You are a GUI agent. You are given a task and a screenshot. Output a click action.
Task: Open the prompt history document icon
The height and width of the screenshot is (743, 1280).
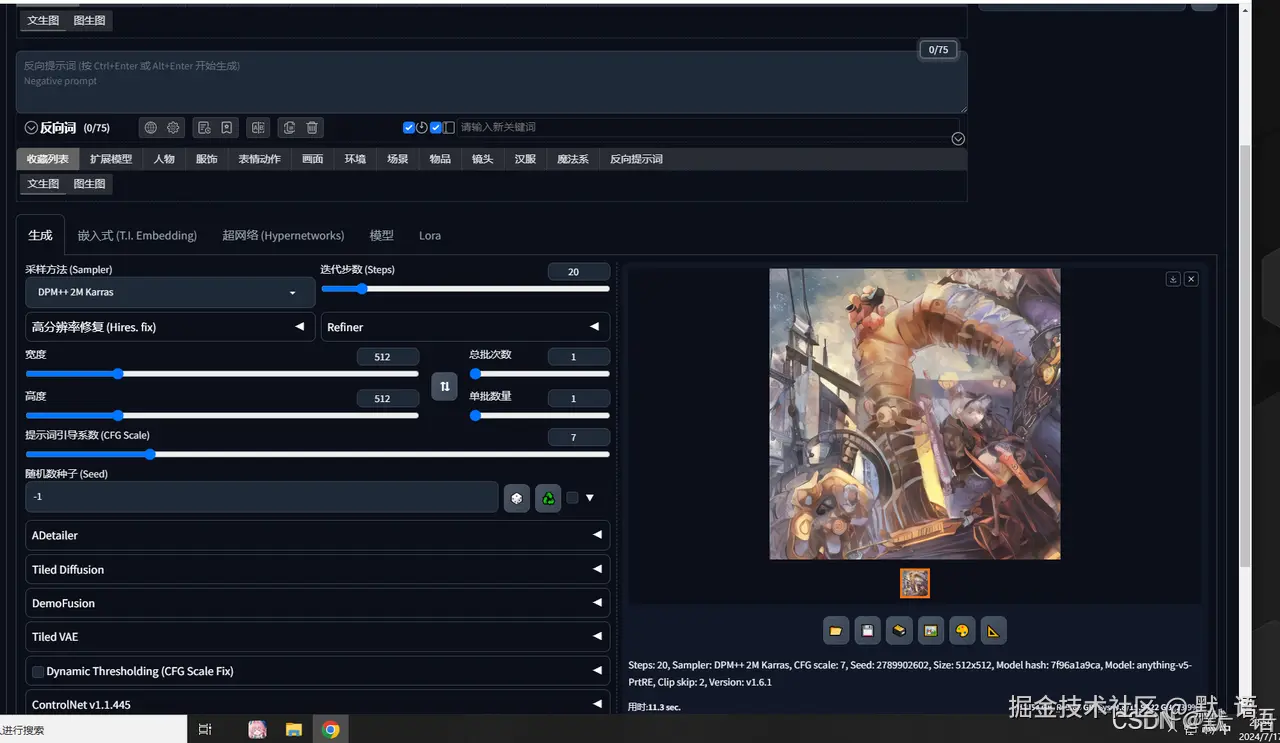[x=204, y=128]
